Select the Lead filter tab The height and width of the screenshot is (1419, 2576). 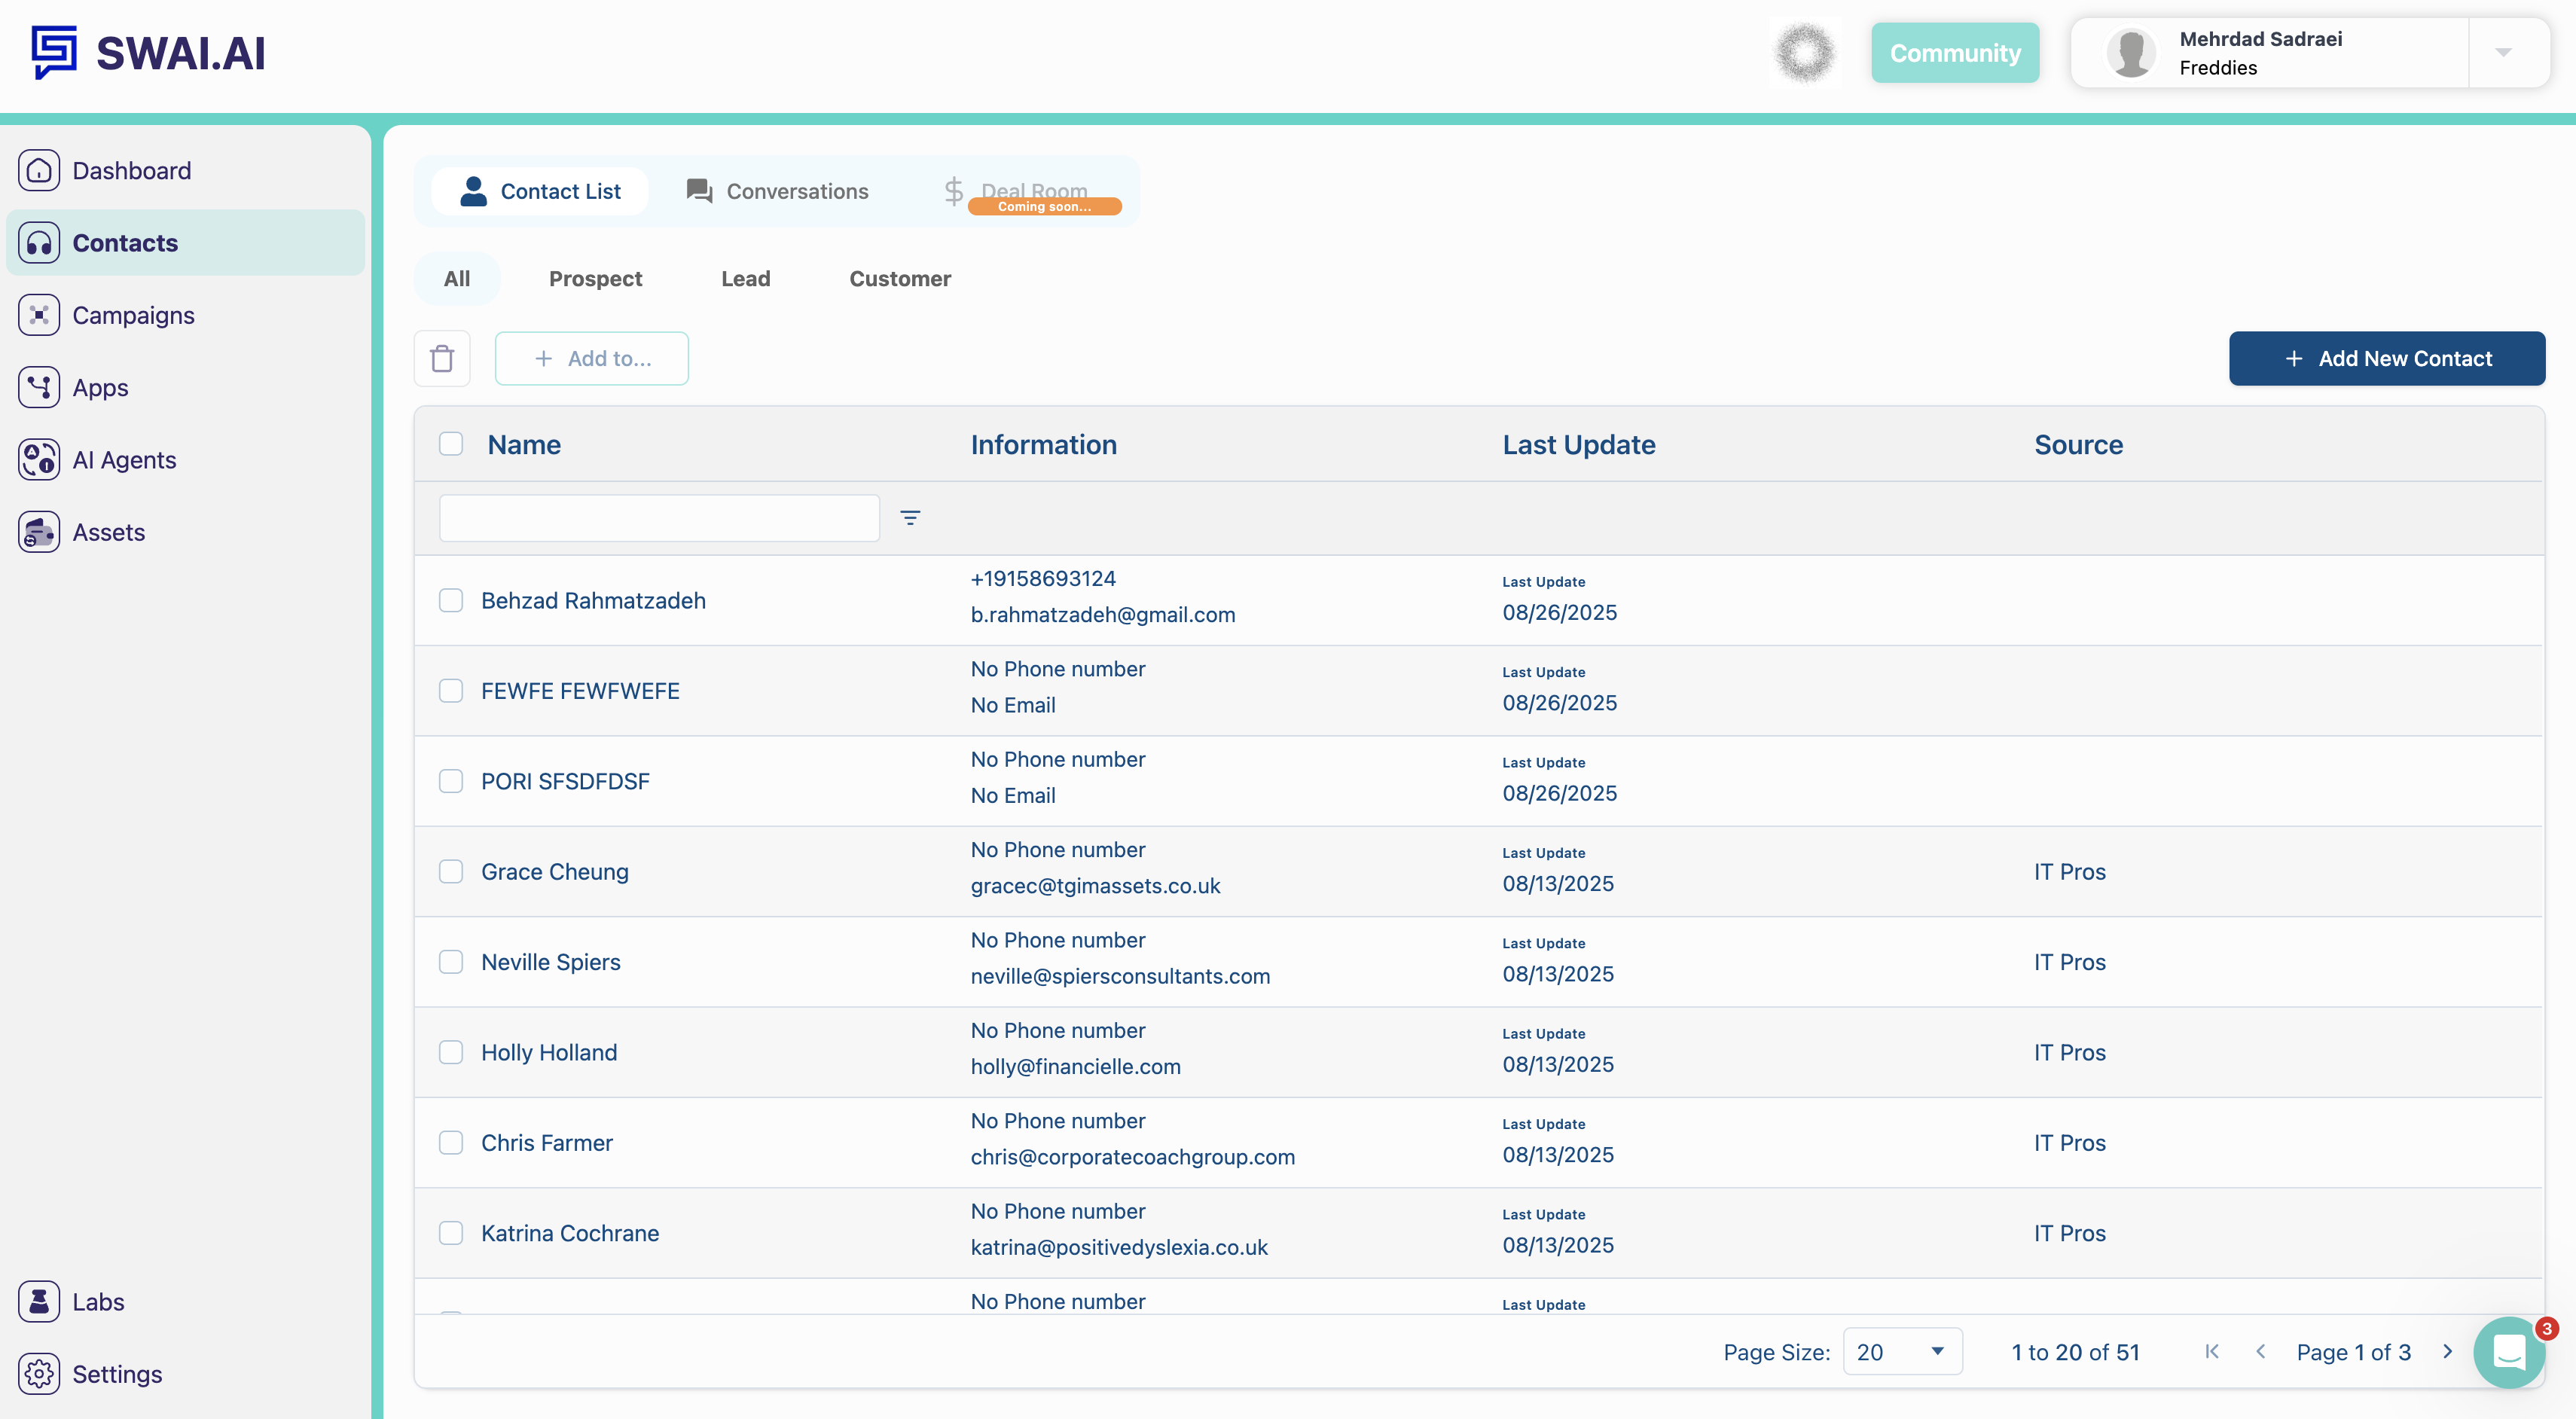pos(746,279)
